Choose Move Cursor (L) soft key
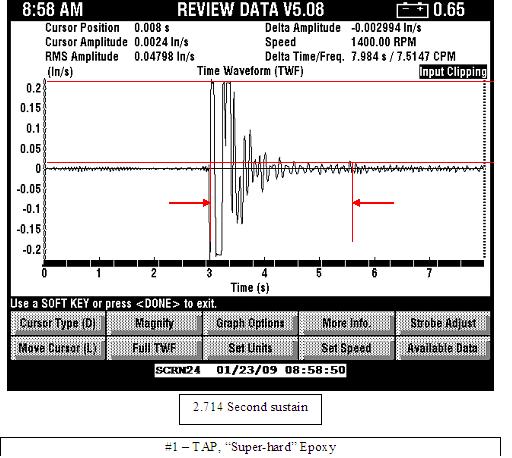 [x=58, y=348]
